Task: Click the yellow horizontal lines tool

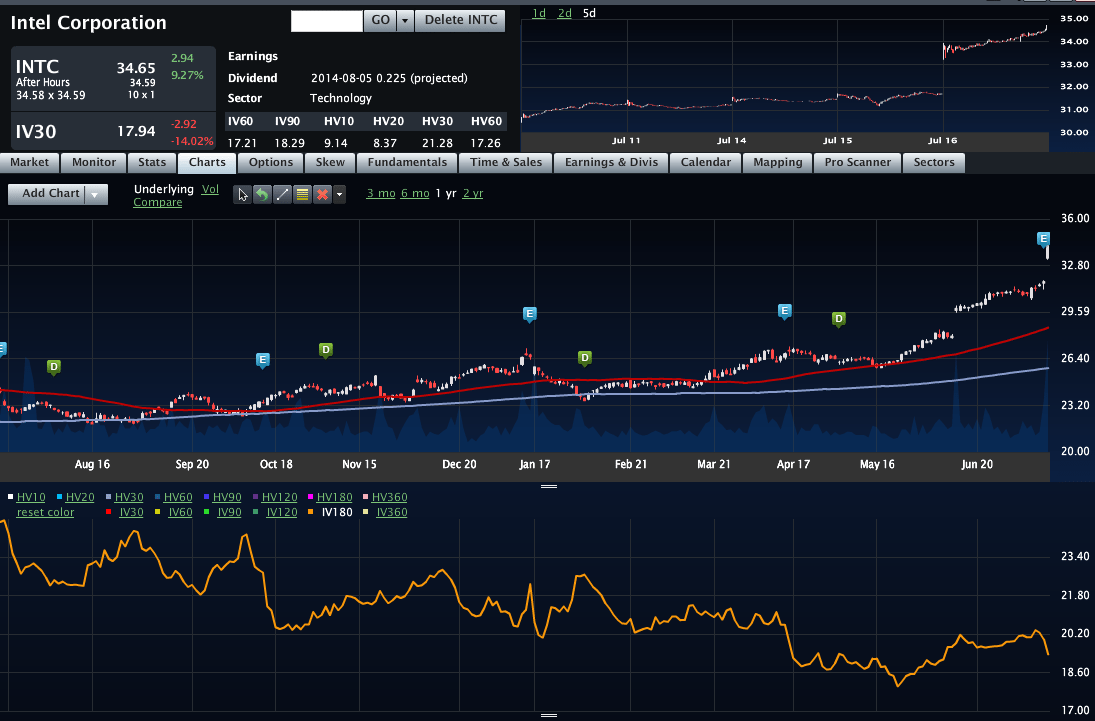Action: (x=302, y=194)
